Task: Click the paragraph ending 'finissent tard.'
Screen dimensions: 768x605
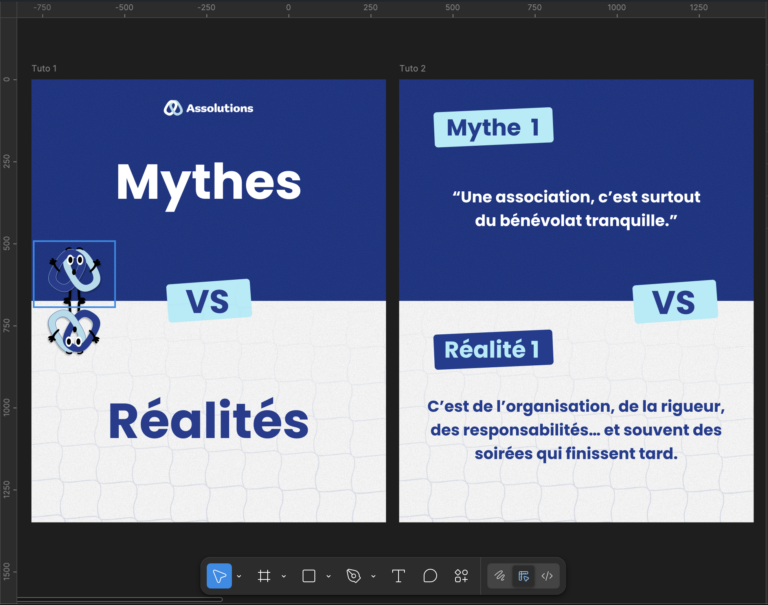Action: pos(576,430)
